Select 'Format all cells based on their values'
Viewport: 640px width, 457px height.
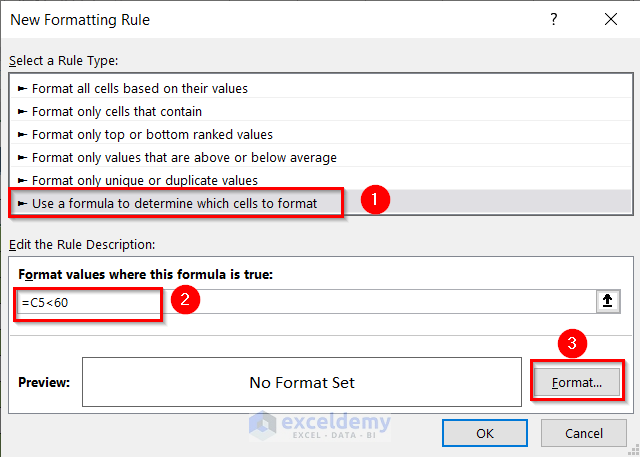point(140,88)
